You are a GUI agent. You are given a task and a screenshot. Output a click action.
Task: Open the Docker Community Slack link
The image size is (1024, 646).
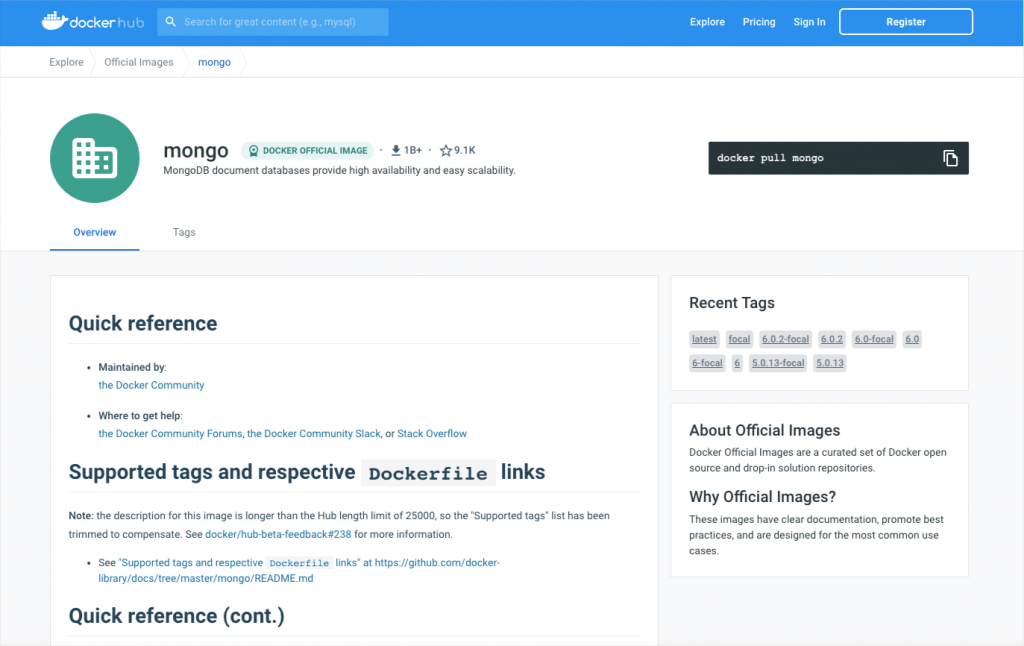[313, 434]
